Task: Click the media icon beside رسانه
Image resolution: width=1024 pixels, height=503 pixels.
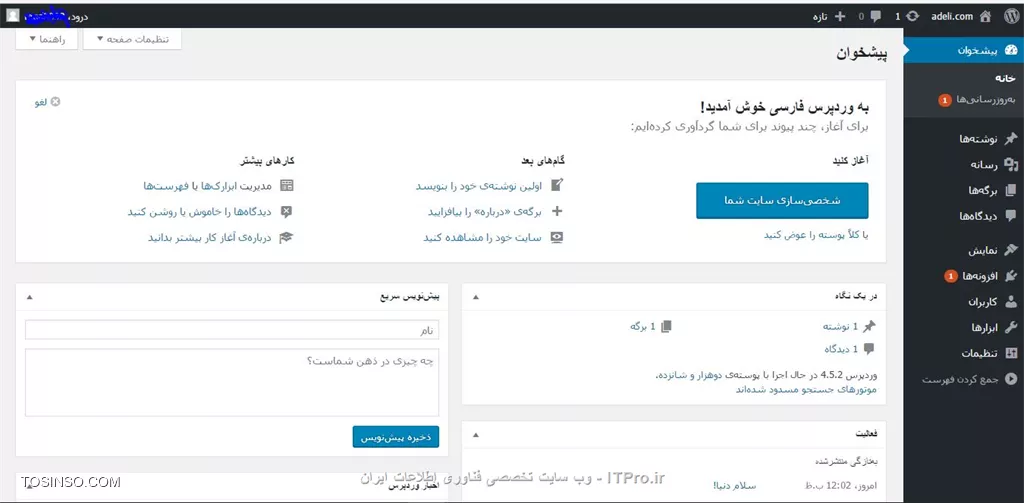Action: 1011,165
